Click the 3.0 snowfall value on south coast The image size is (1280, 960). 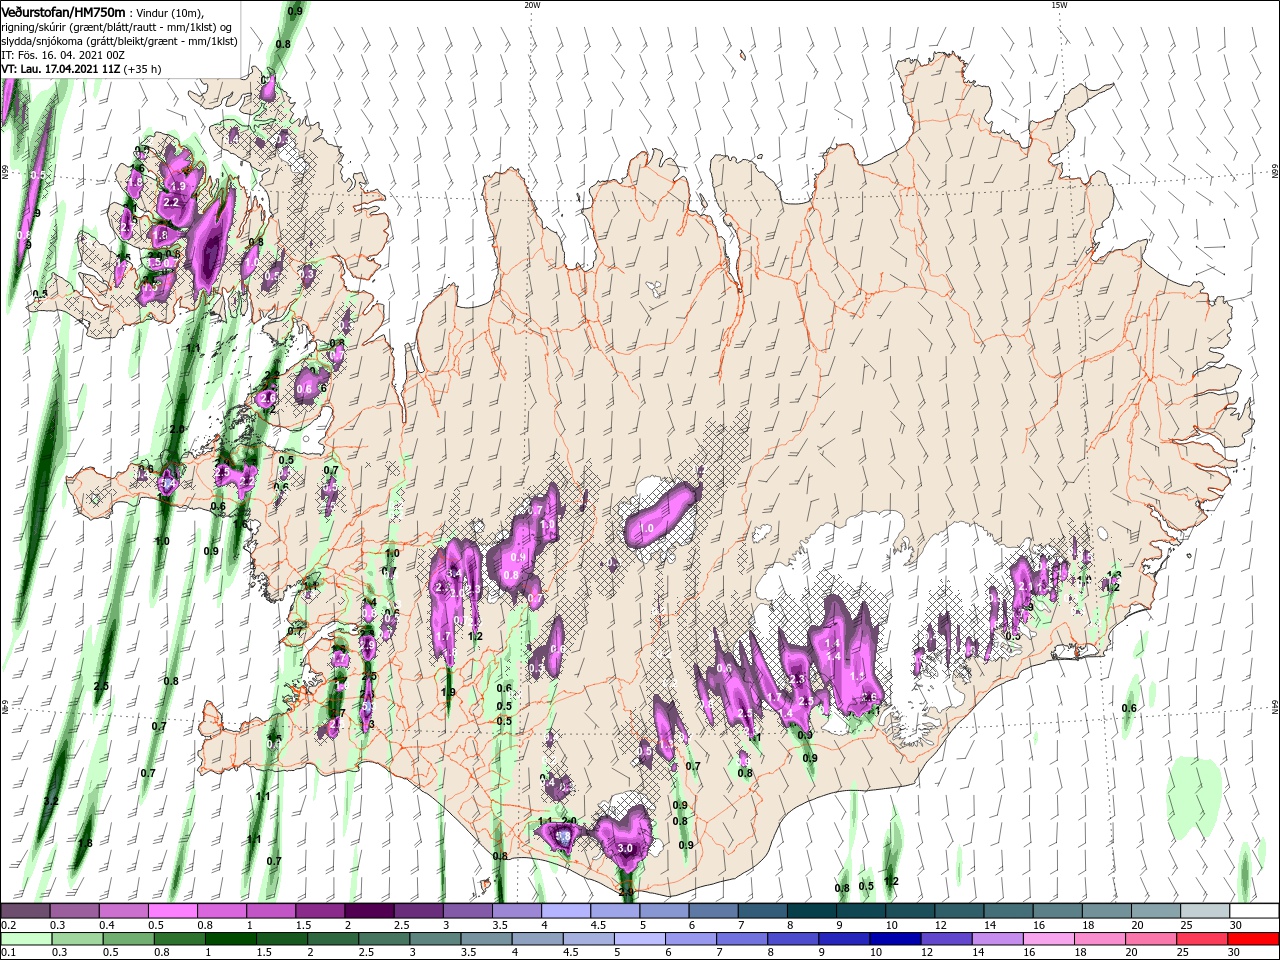coord(626,848)
